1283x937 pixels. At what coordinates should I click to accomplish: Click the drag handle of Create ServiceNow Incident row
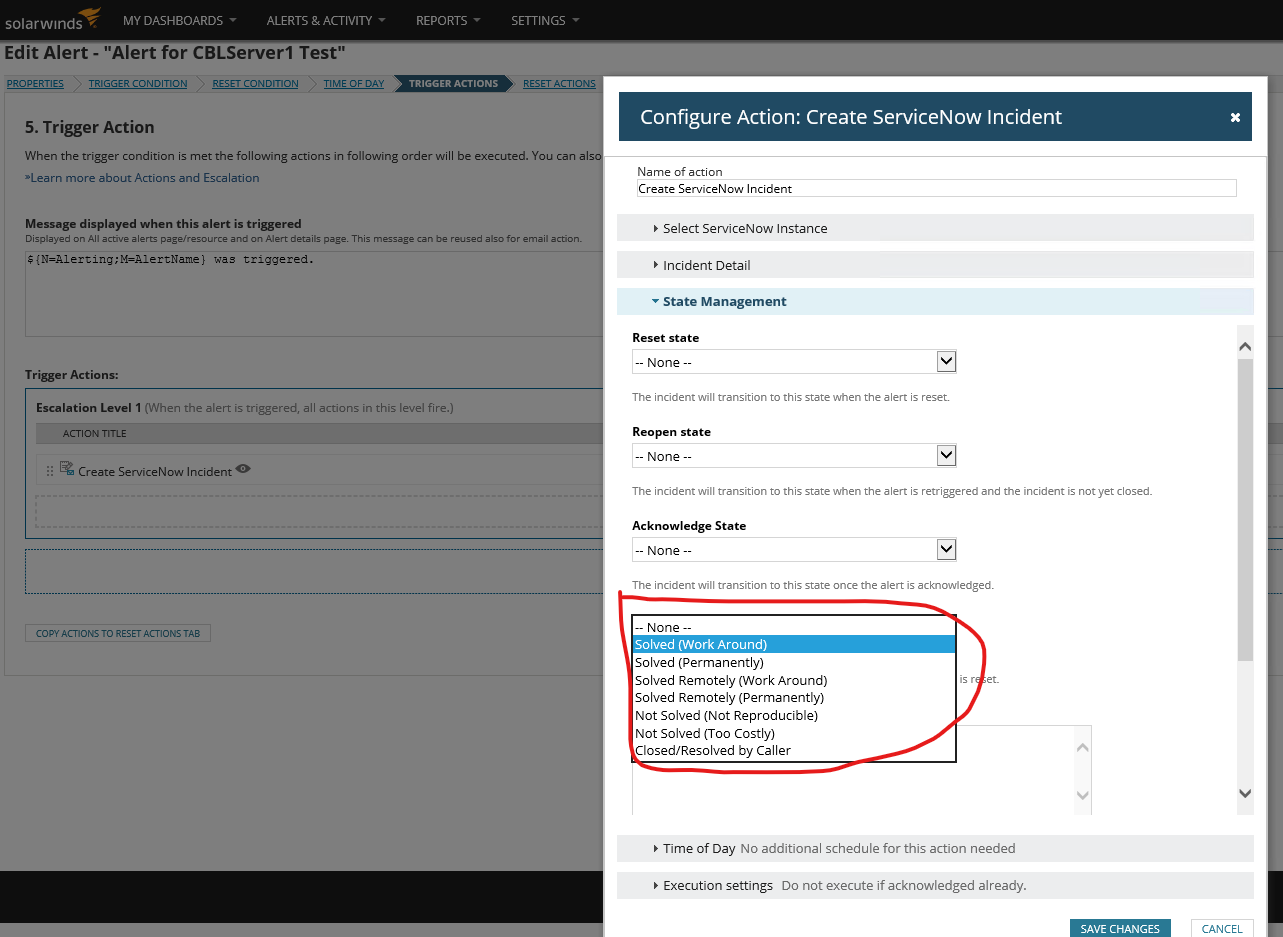point(50,471)
